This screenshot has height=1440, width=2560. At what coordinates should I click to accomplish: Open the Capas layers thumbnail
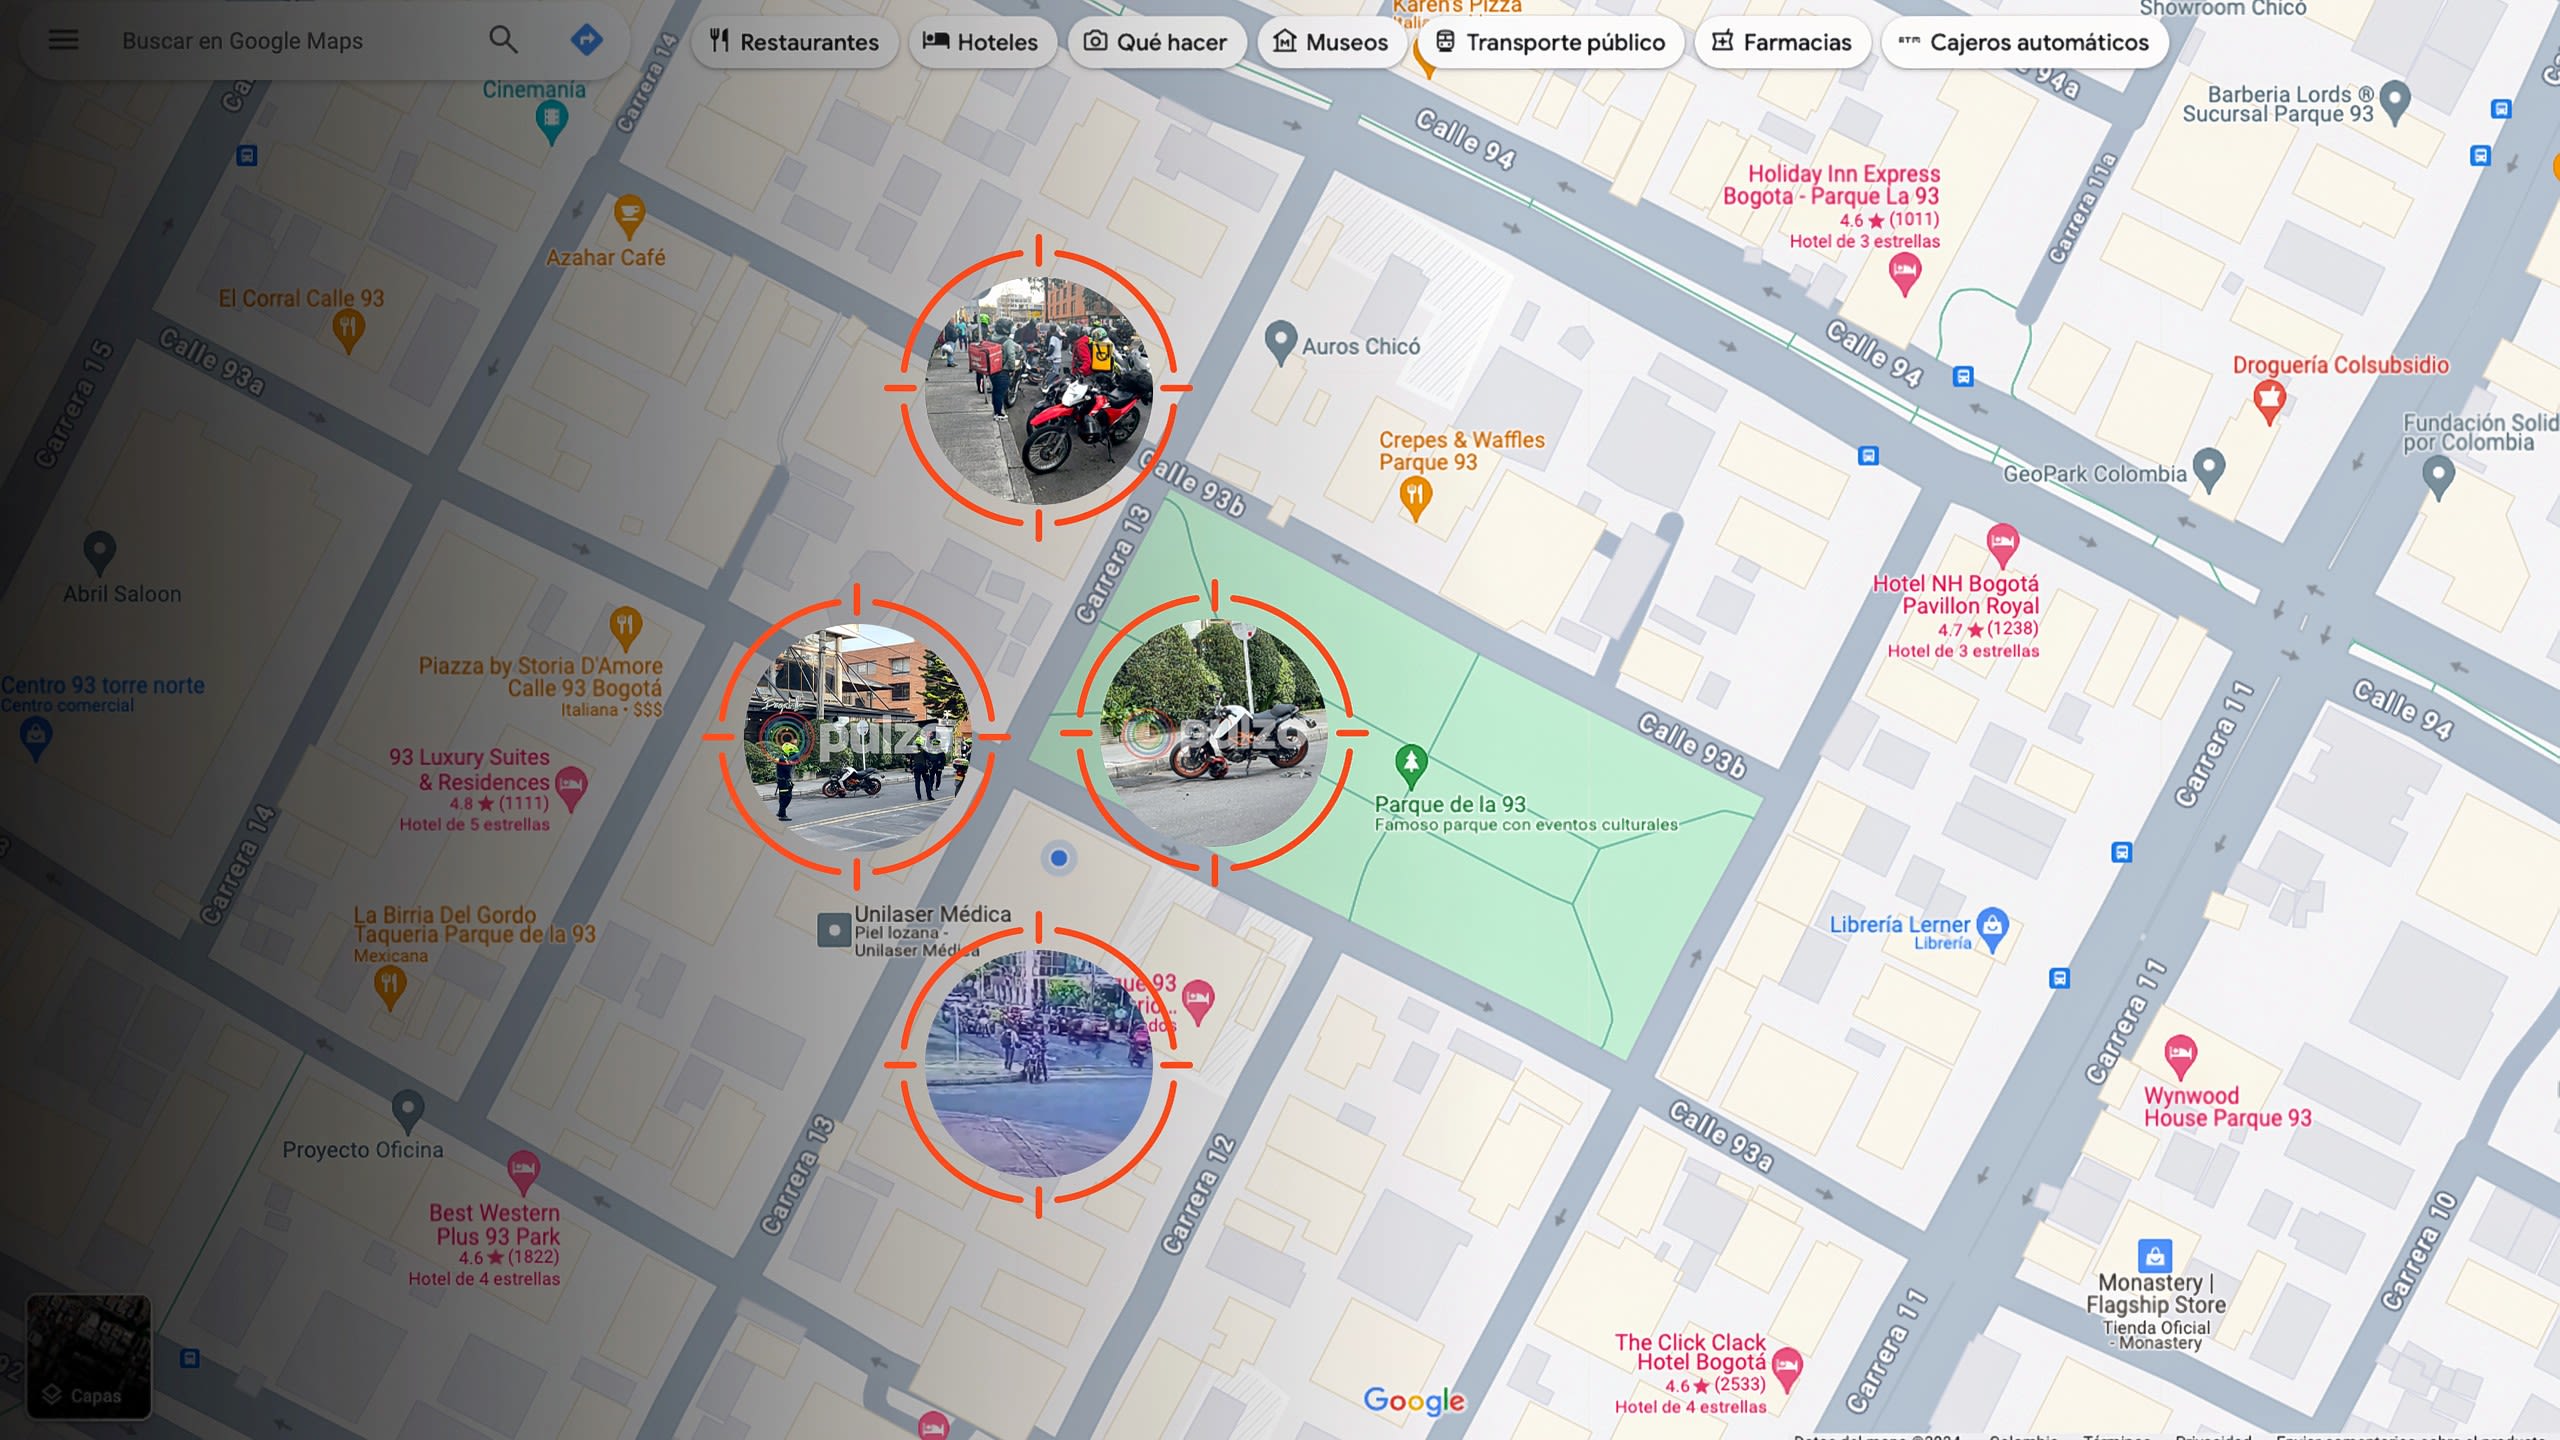[88, 1357]
